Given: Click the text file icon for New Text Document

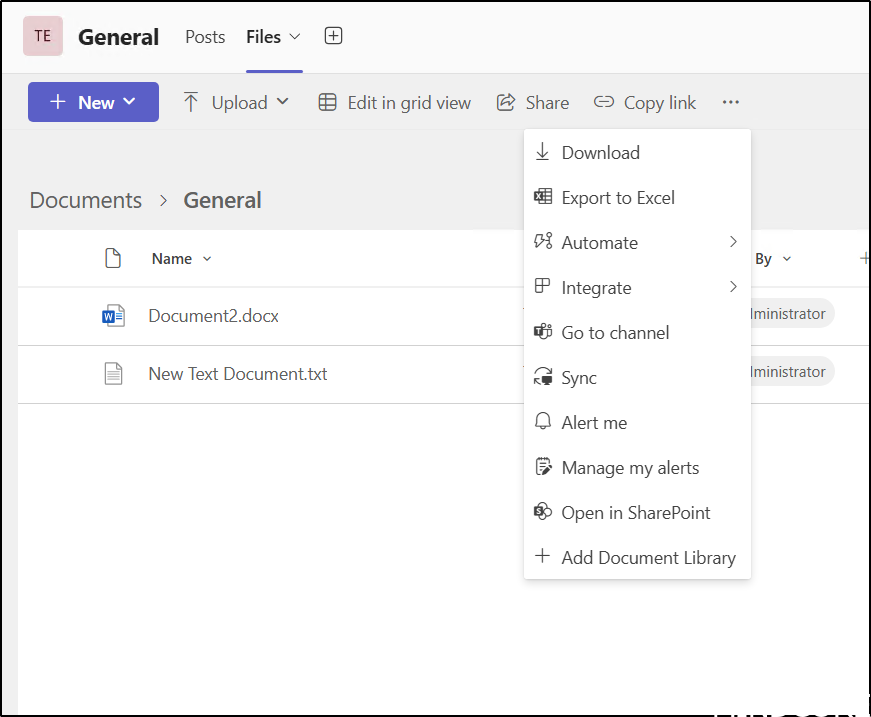Looking at the screenshot, I should click(113, 374).
